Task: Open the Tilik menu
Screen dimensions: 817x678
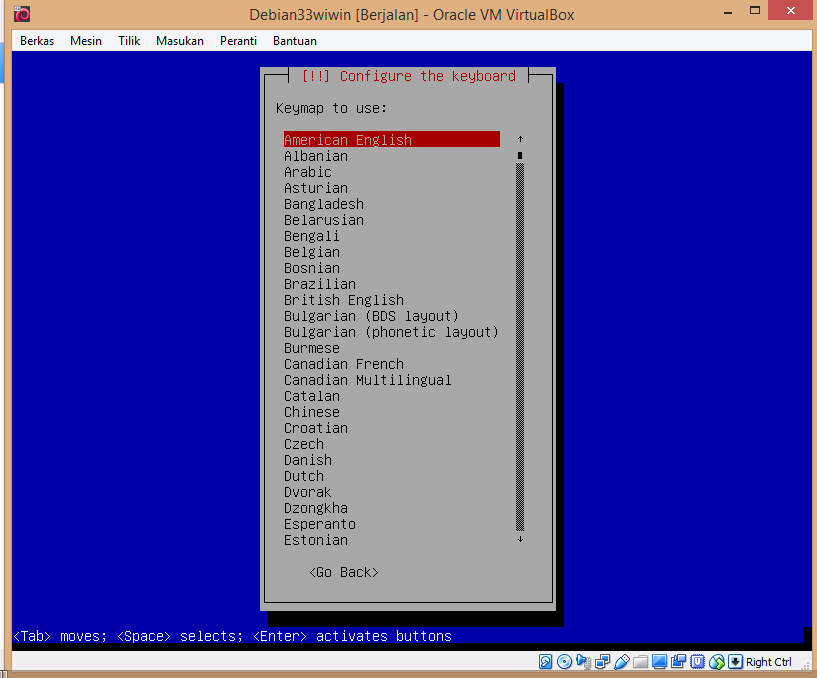Action: 129,41
